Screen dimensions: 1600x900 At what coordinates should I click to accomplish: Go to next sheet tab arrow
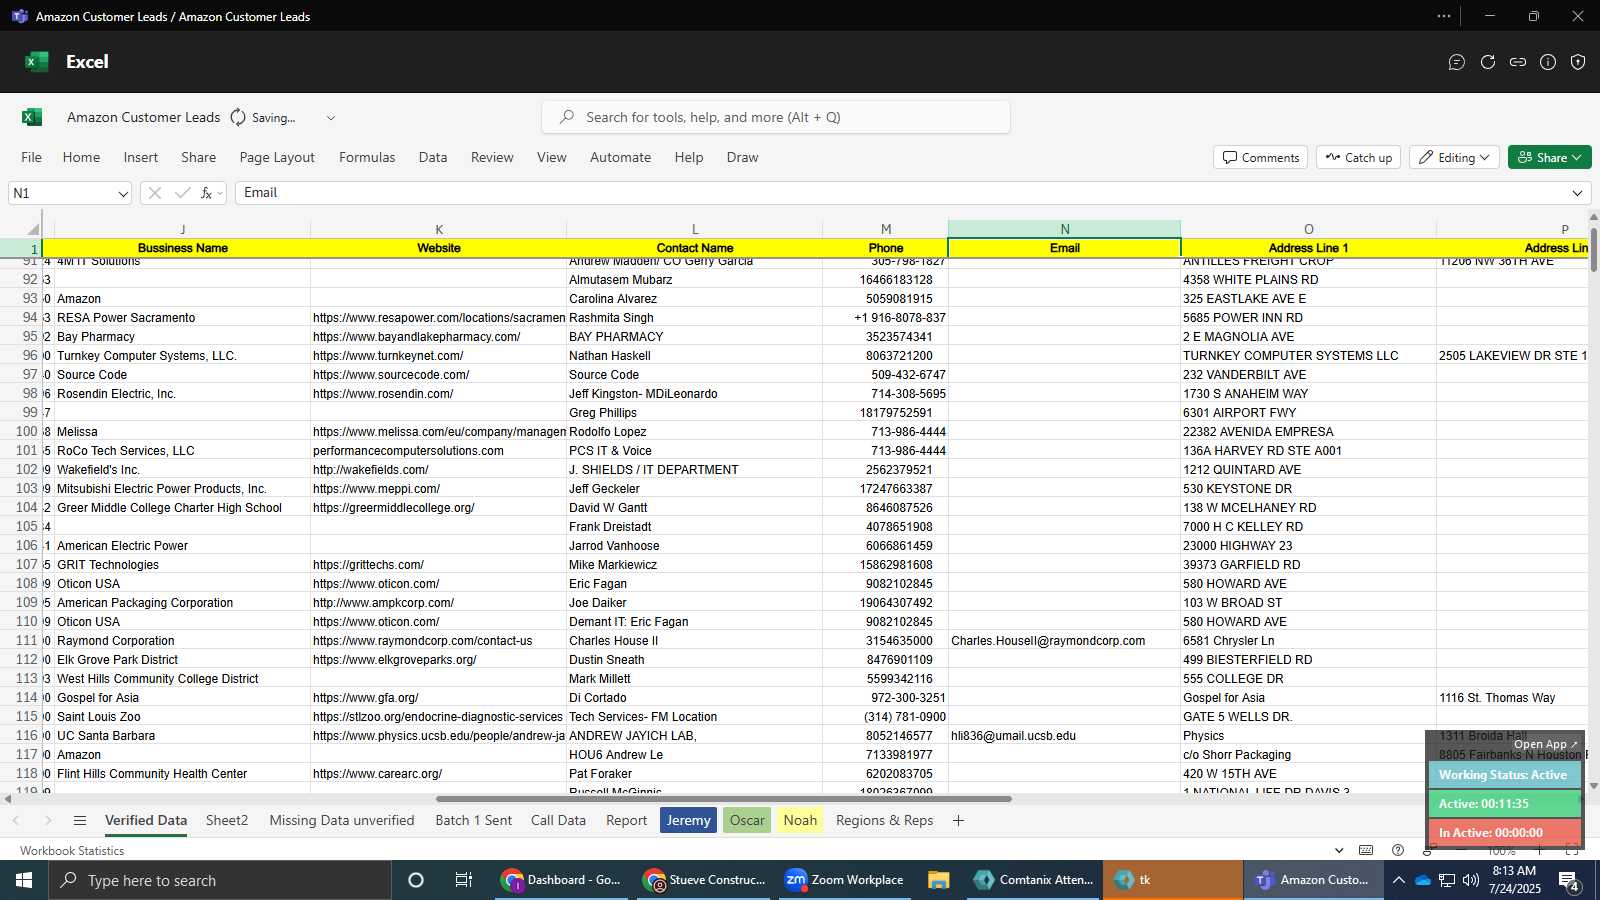click(47, 820)
